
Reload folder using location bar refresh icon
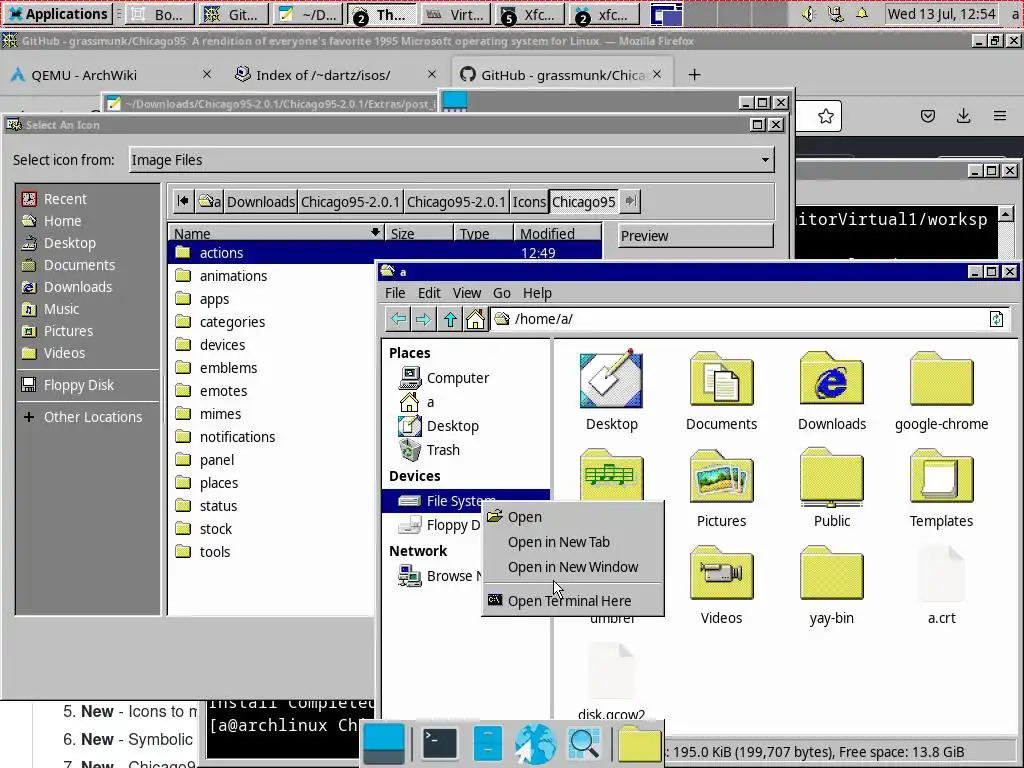pyautogui.click(x=996, y=319)
